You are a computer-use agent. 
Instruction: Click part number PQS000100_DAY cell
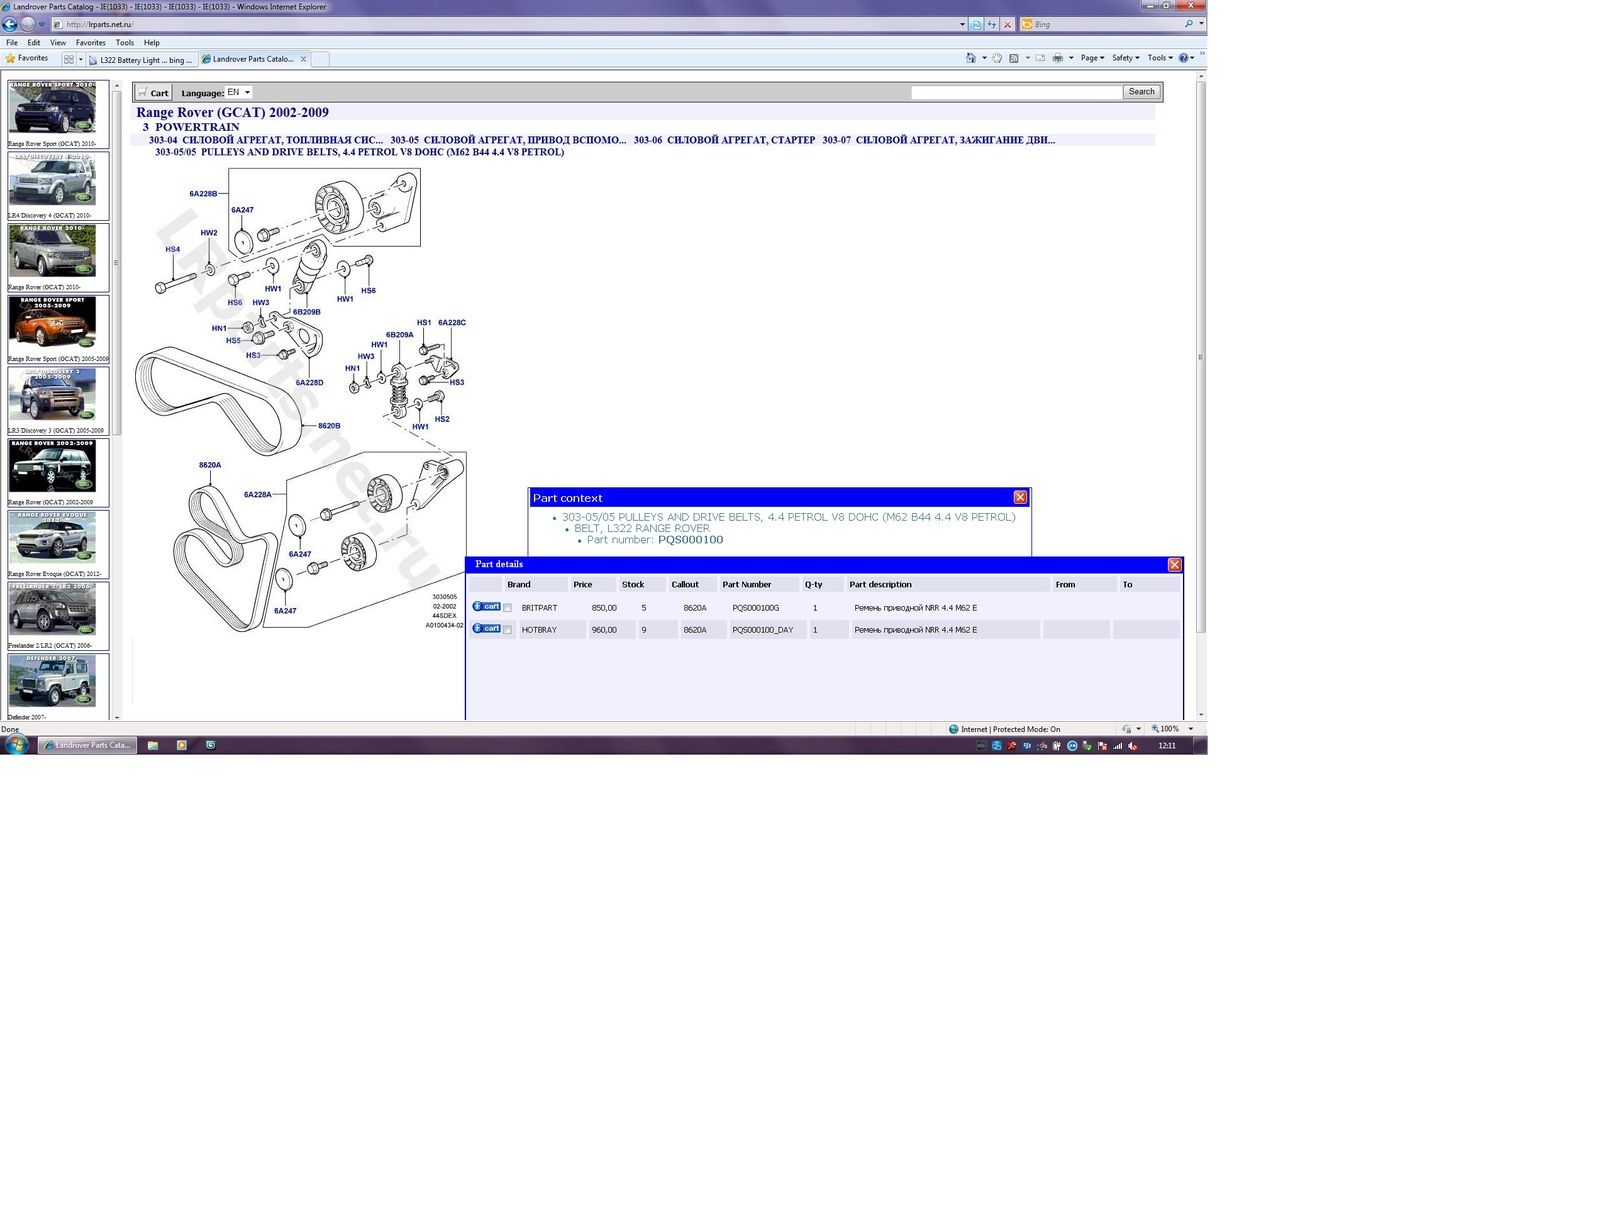[x=763, y=630]
